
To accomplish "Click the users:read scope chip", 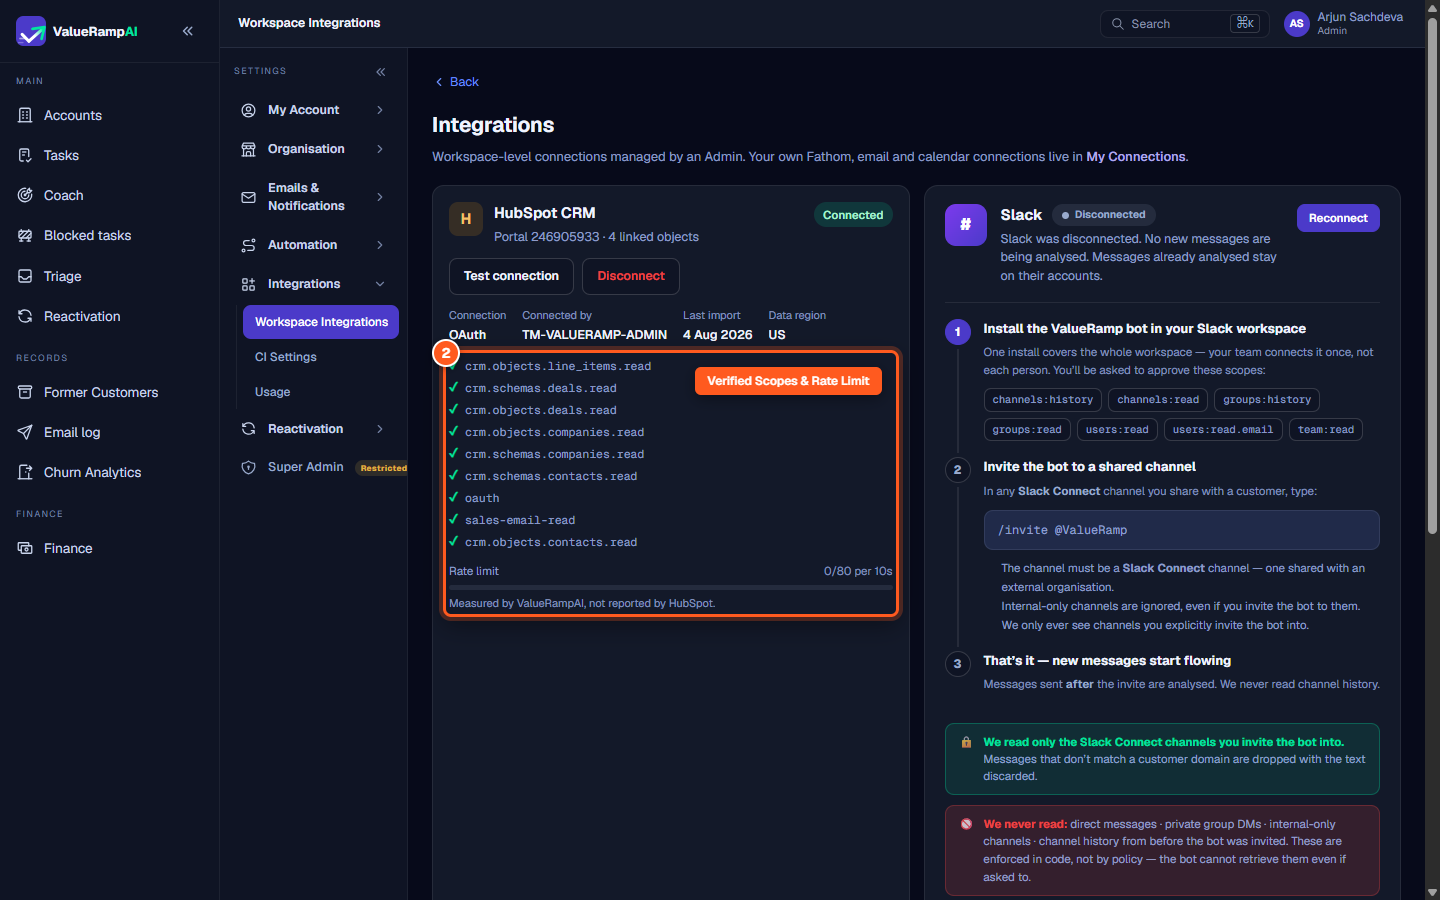I will 1117,430.
